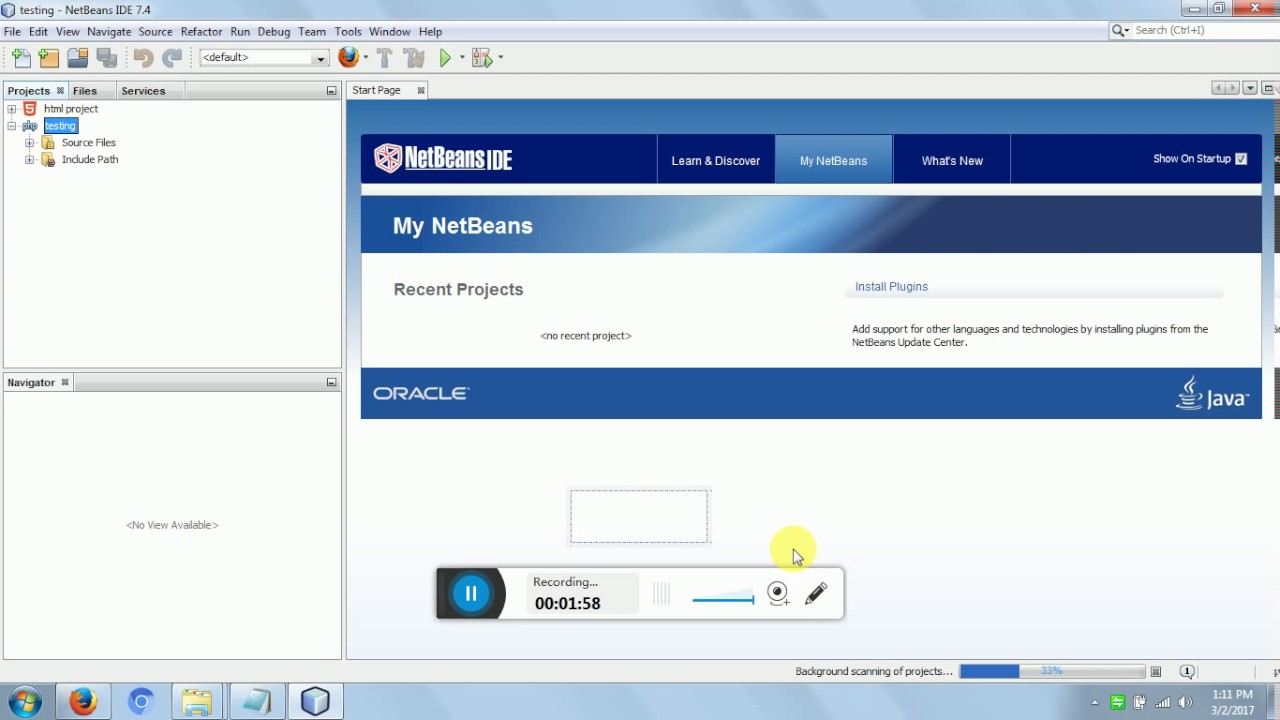The width and height of the screenshot is (1280, 720).
Task: Click the pencil annotate icon in recorder
Action: pyautogui.click(x=816, y=593)
